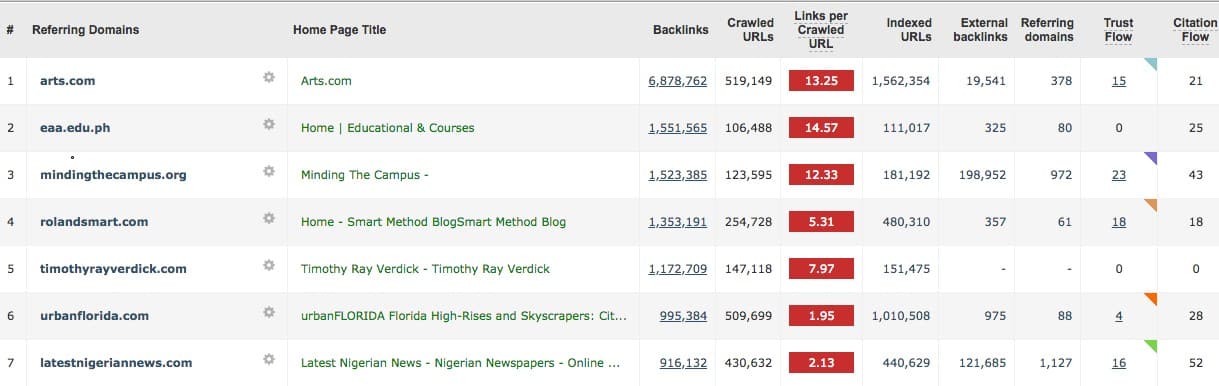Sort by Referring domains count header
Viewport: 1219px width, 386px height.
click(1047, 30)
